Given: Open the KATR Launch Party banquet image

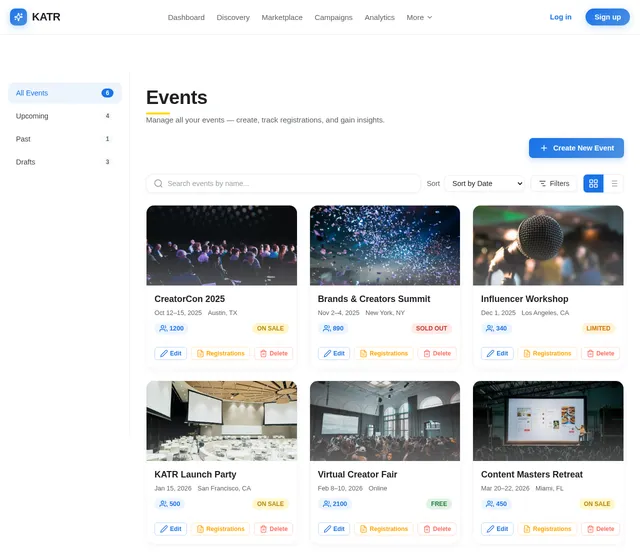Looking at the screenshot, I should click(222, 421).
